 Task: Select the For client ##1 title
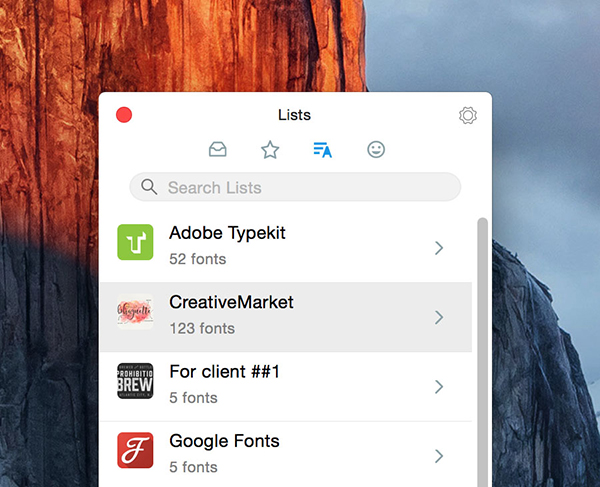click(225, 371)
